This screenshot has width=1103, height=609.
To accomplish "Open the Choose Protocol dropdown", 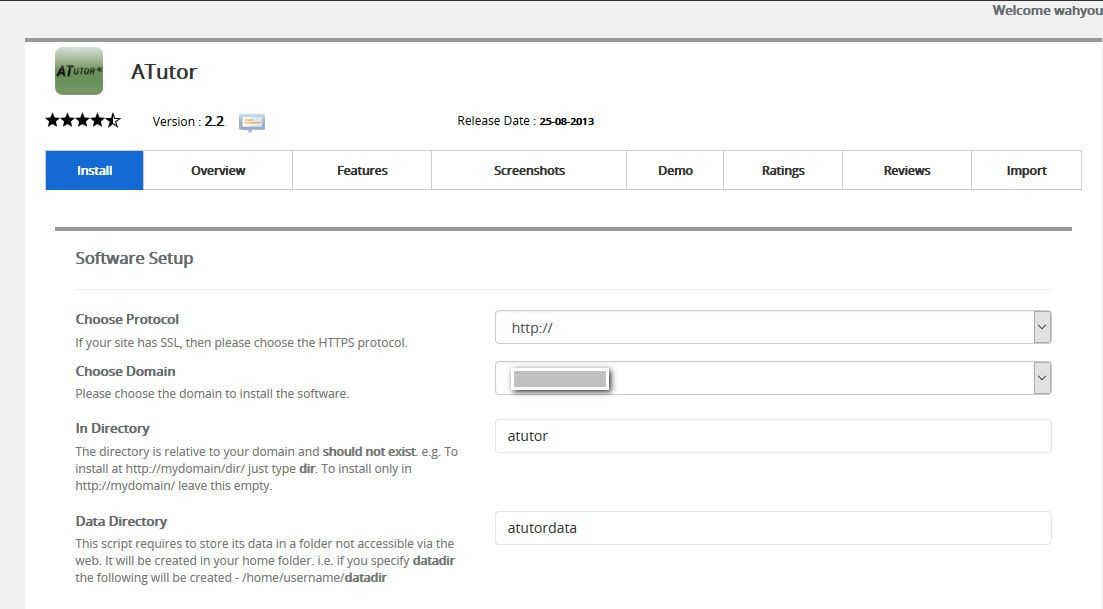I will click(772, 326).
